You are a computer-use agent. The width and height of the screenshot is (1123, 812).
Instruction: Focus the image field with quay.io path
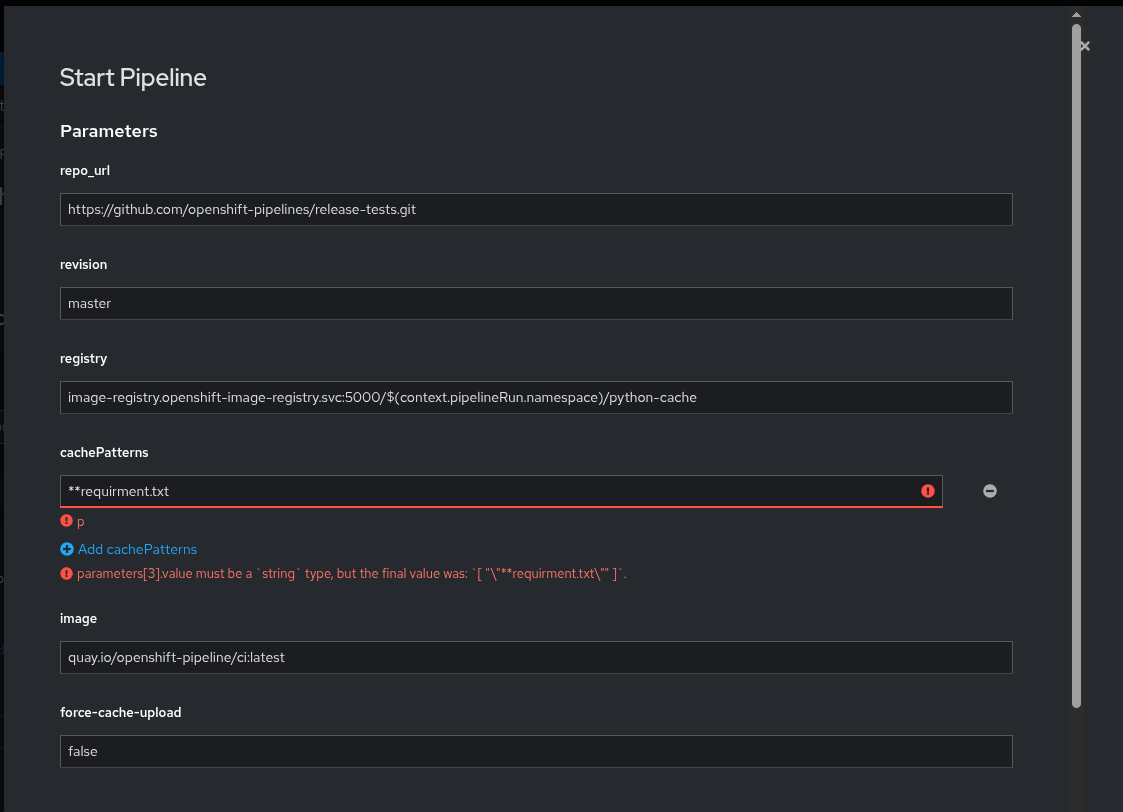[536, 657]
